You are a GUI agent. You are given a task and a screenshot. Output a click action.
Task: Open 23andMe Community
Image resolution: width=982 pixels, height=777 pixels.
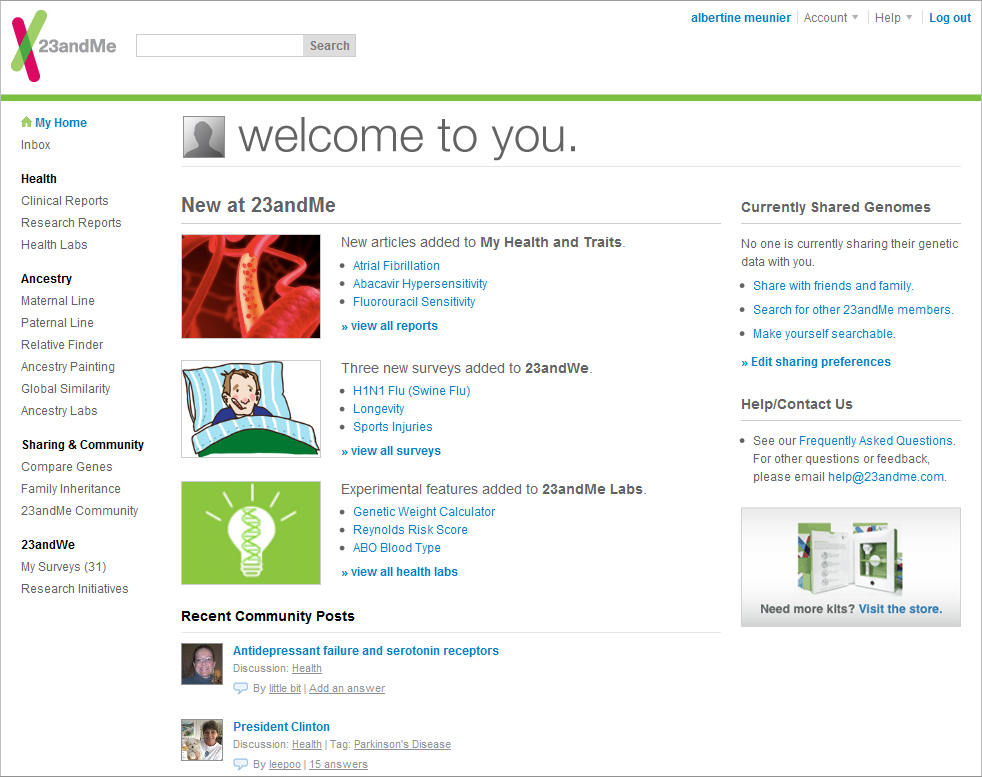click(80, 510)
